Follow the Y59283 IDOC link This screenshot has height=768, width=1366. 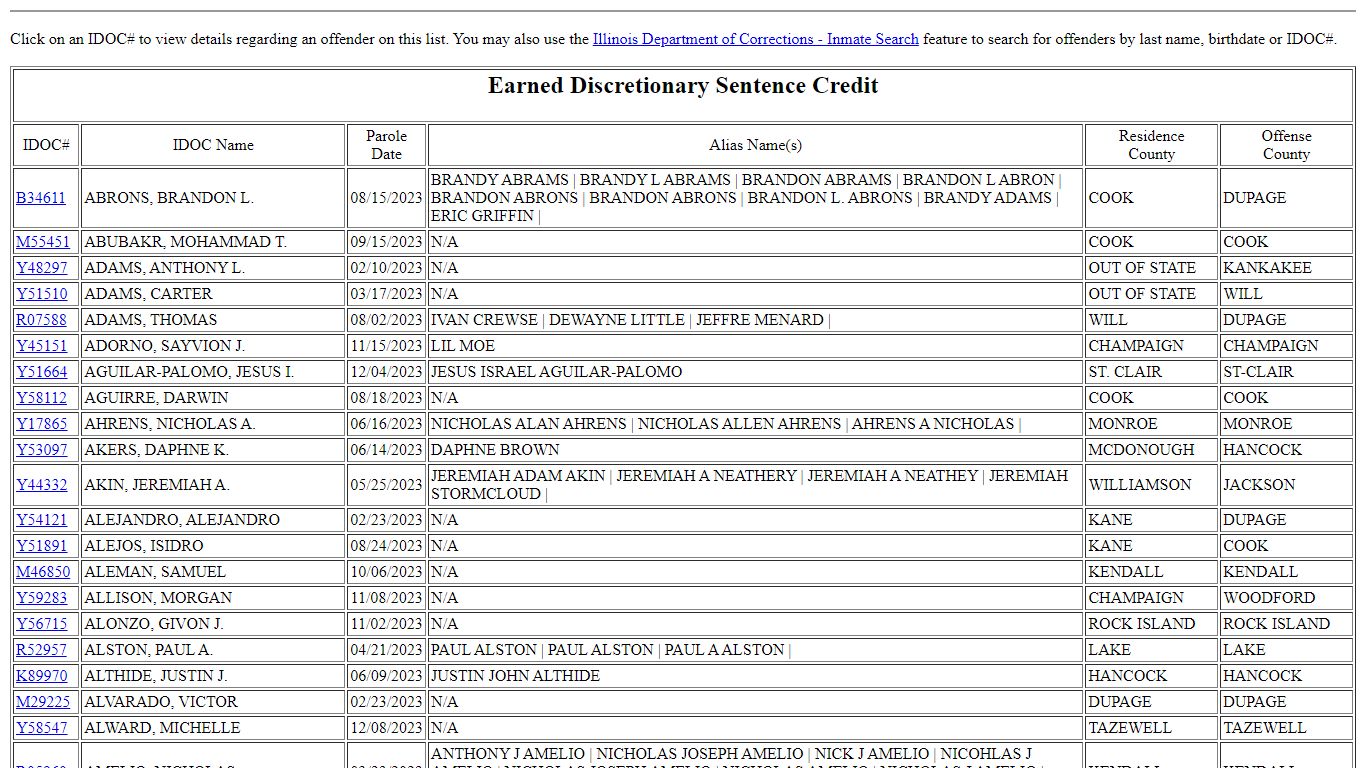point(42,598)
